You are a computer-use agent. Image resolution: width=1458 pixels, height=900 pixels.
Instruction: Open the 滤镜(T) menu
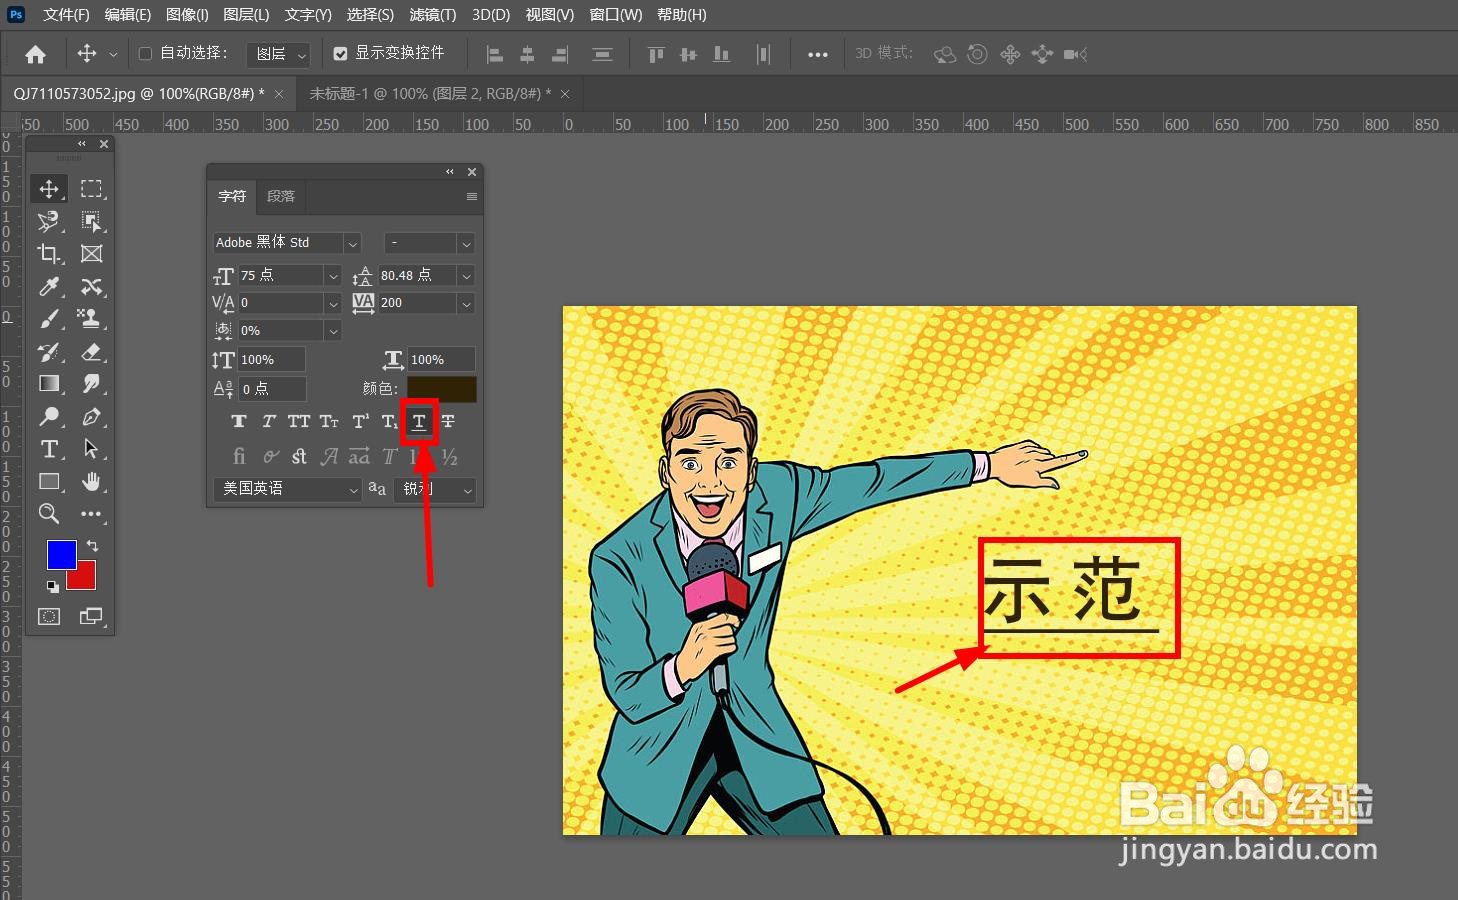[x=432, y=14]
